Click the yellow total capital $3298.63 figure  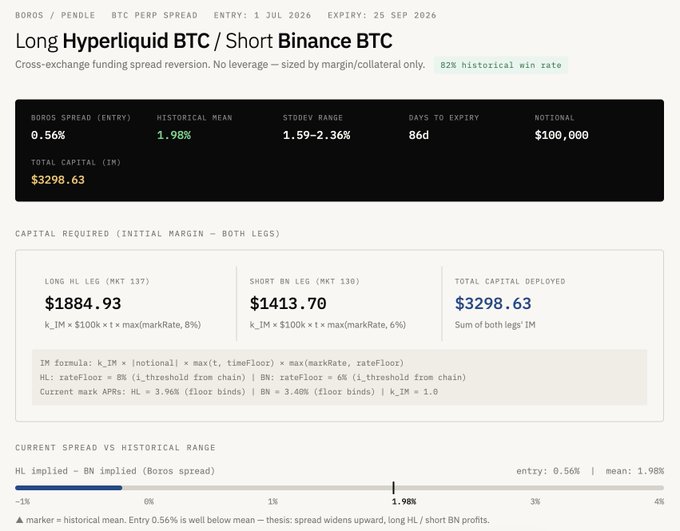tap(58, 180)
